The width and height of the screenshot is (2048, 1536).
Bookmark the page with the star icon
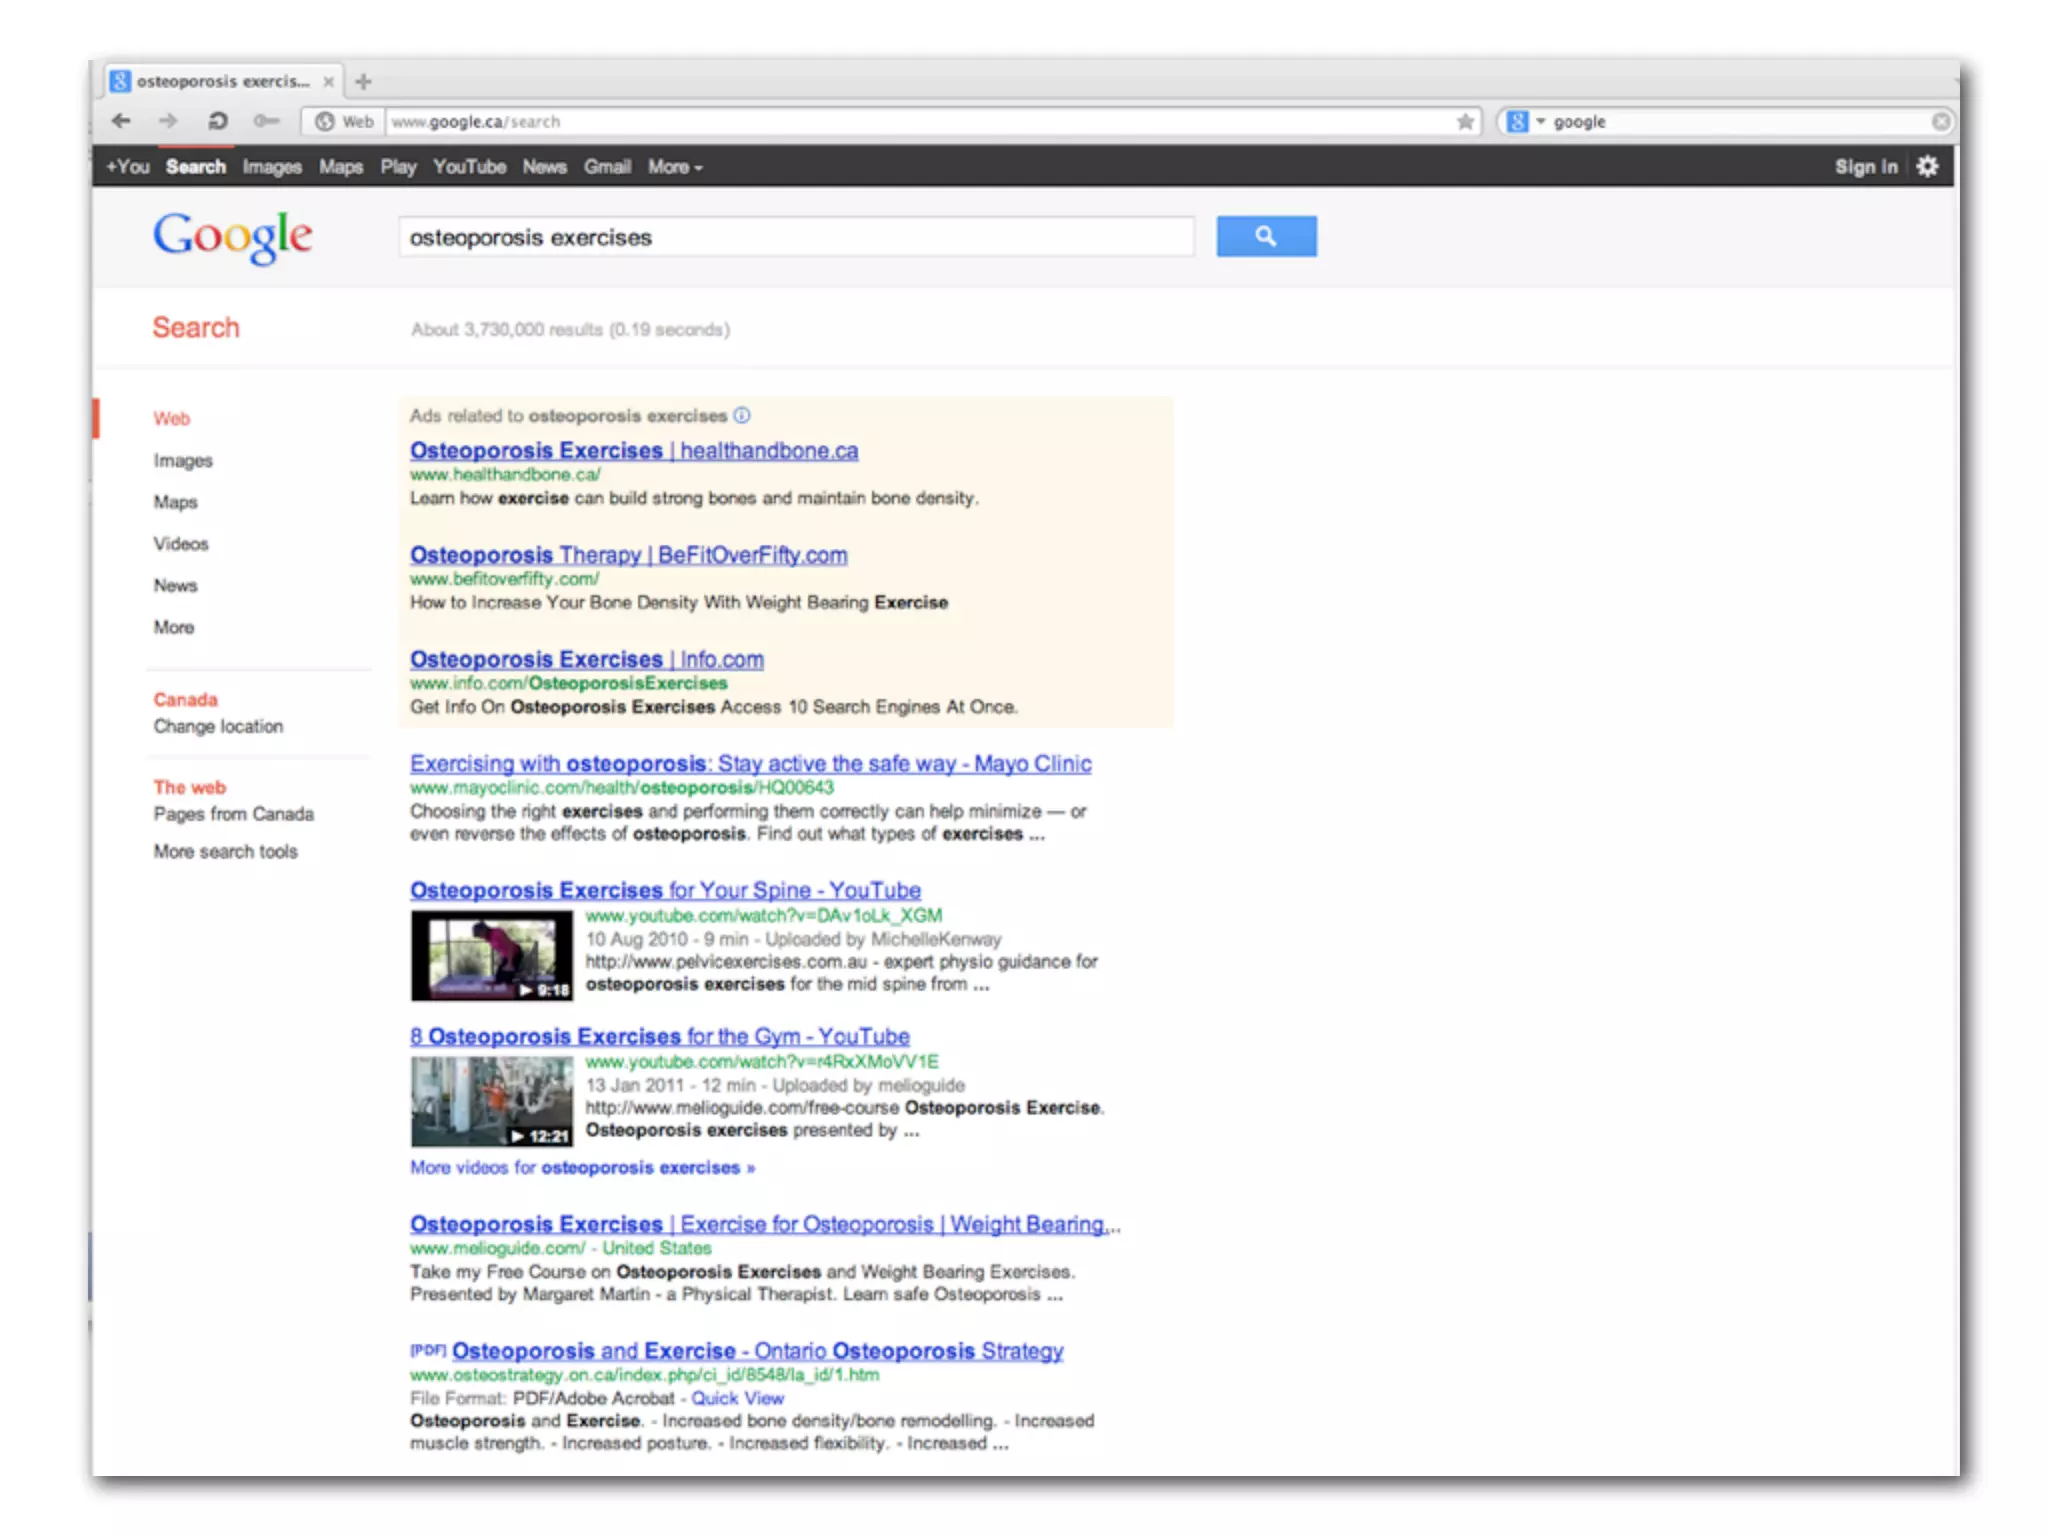(1465, 121)
